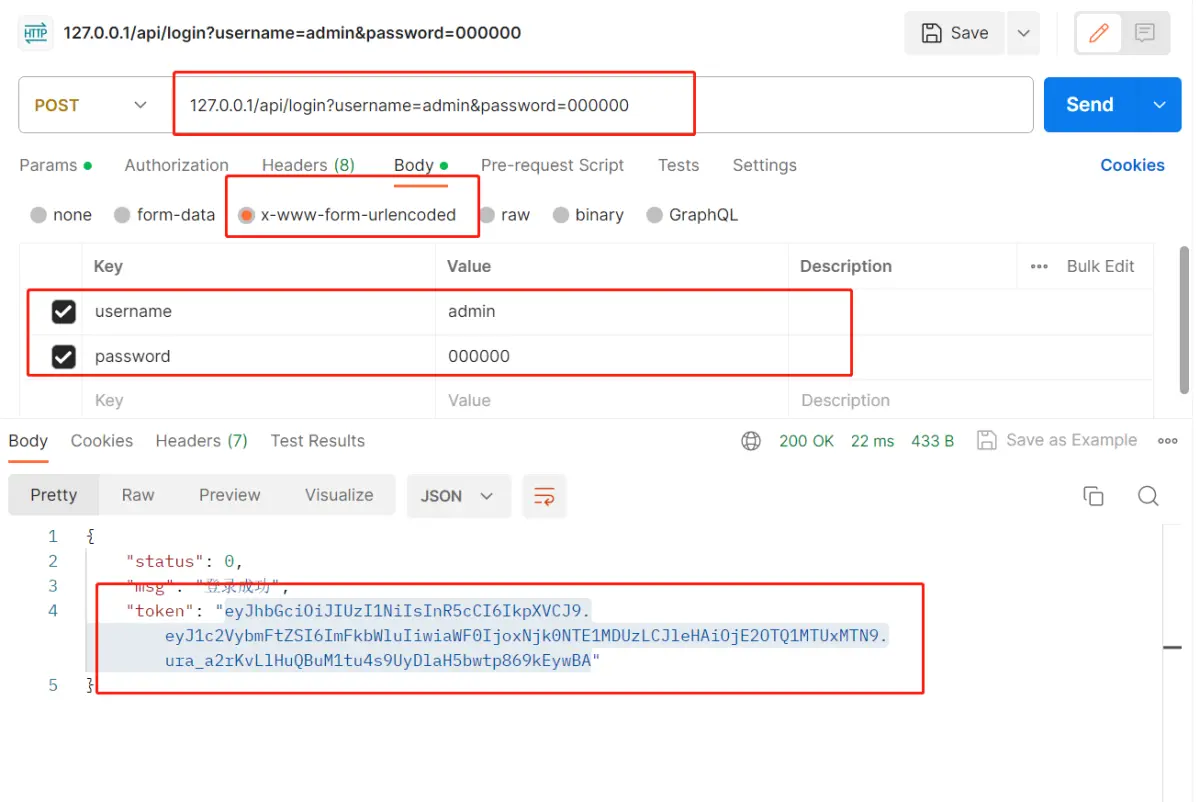Expand the Send button dropdown arrow
Image resolution: width=1200 pixels, height=802 pixels.
[x=1159, y=105]
